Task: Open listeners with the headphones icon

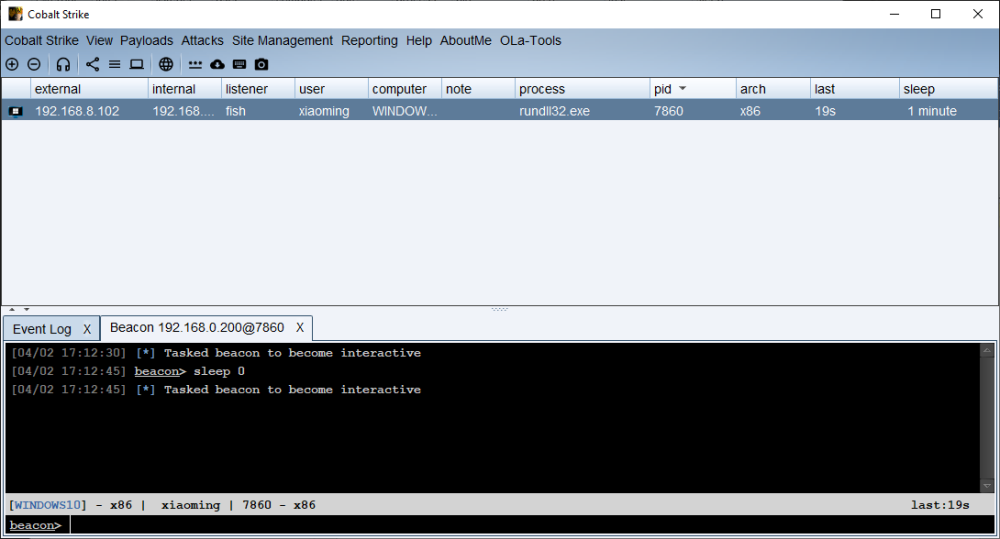Action: point(63,64)
